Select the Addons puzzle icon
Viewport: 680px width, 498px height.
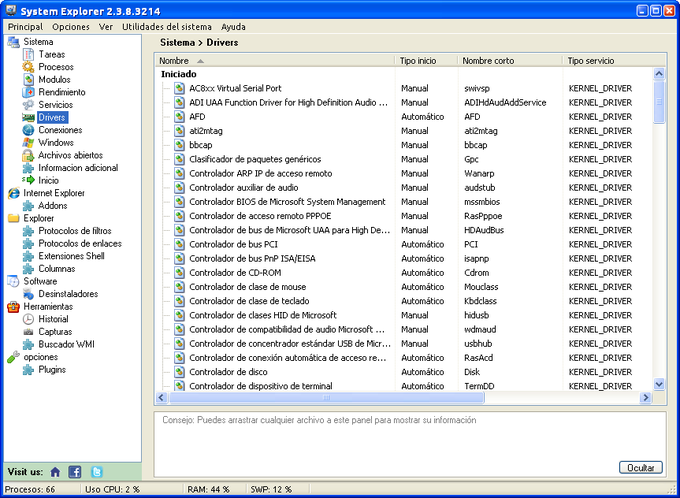tap(28, 206)
